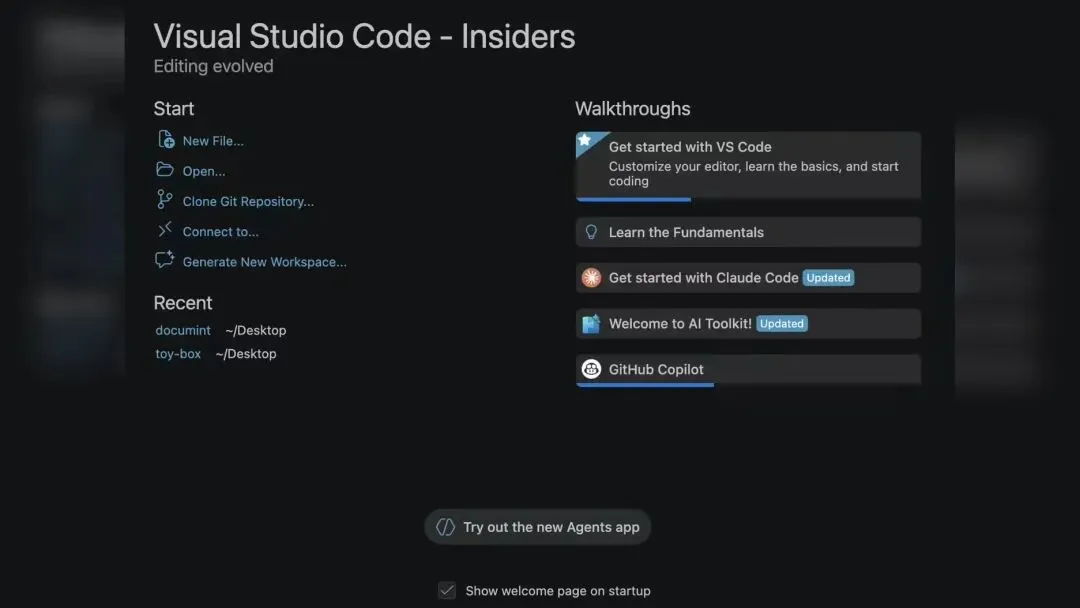Click the Start heading

174,109
